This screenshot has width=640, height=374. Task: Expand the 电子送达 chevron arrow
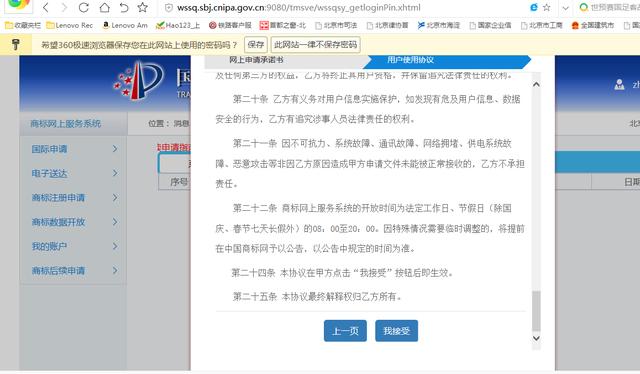115,174
